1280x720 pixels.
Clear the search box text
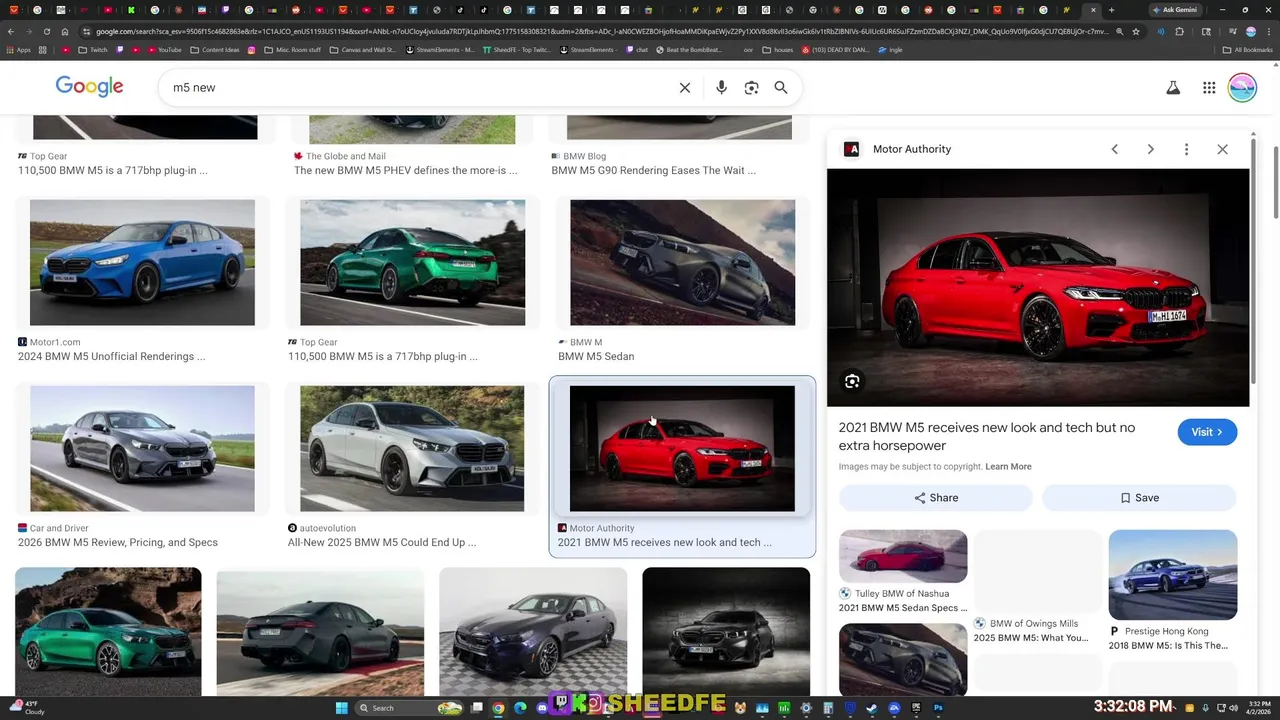click(685, 88)
